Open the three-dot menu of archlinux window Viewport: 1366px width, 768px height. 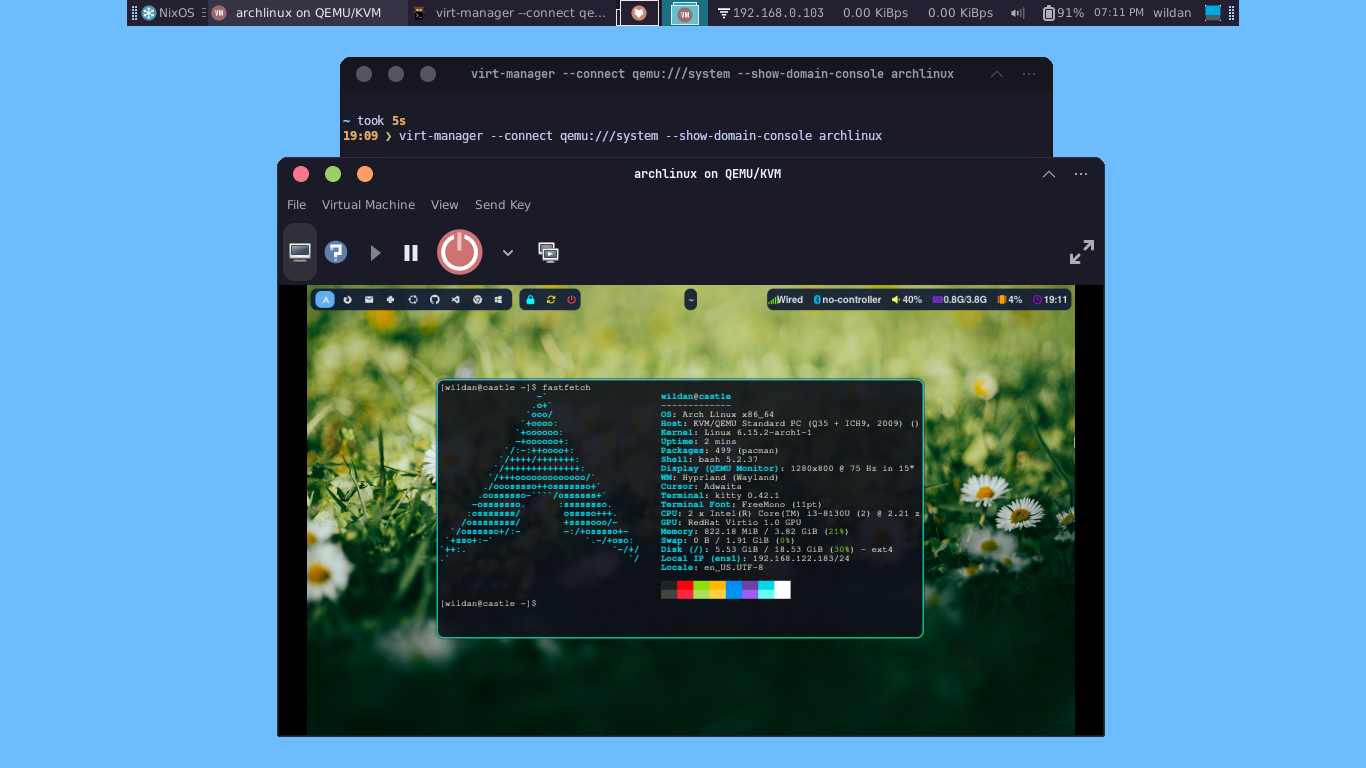pyautogui.click(x=1081, y=174)
